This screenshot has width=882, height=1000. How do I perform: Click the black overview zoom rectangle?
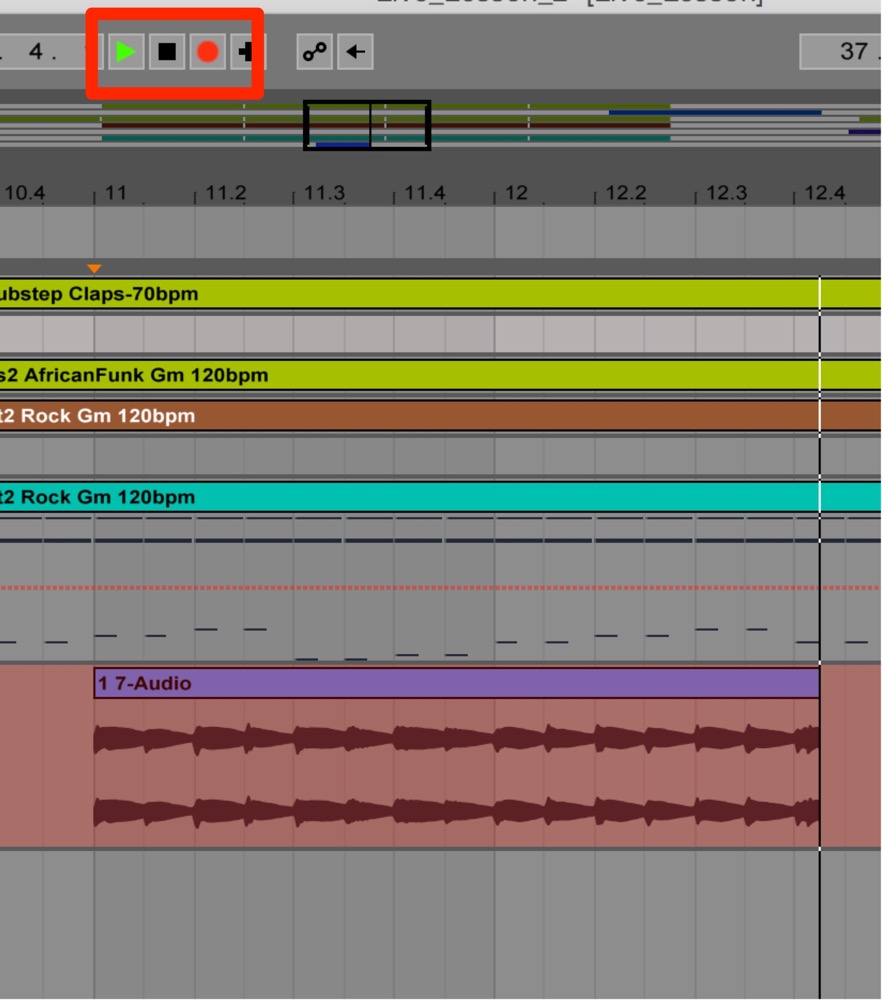click(x=367, y=125)
